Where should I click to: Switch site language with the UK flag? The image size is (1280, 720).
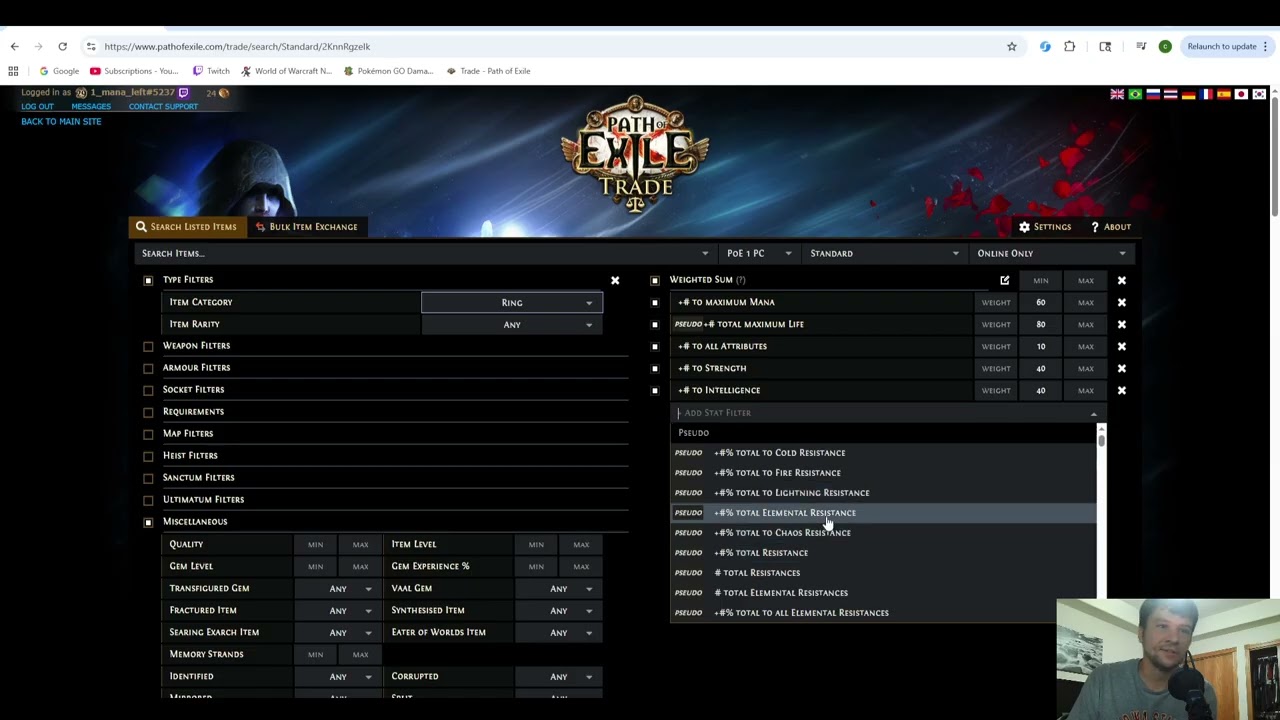(1117, 94)
